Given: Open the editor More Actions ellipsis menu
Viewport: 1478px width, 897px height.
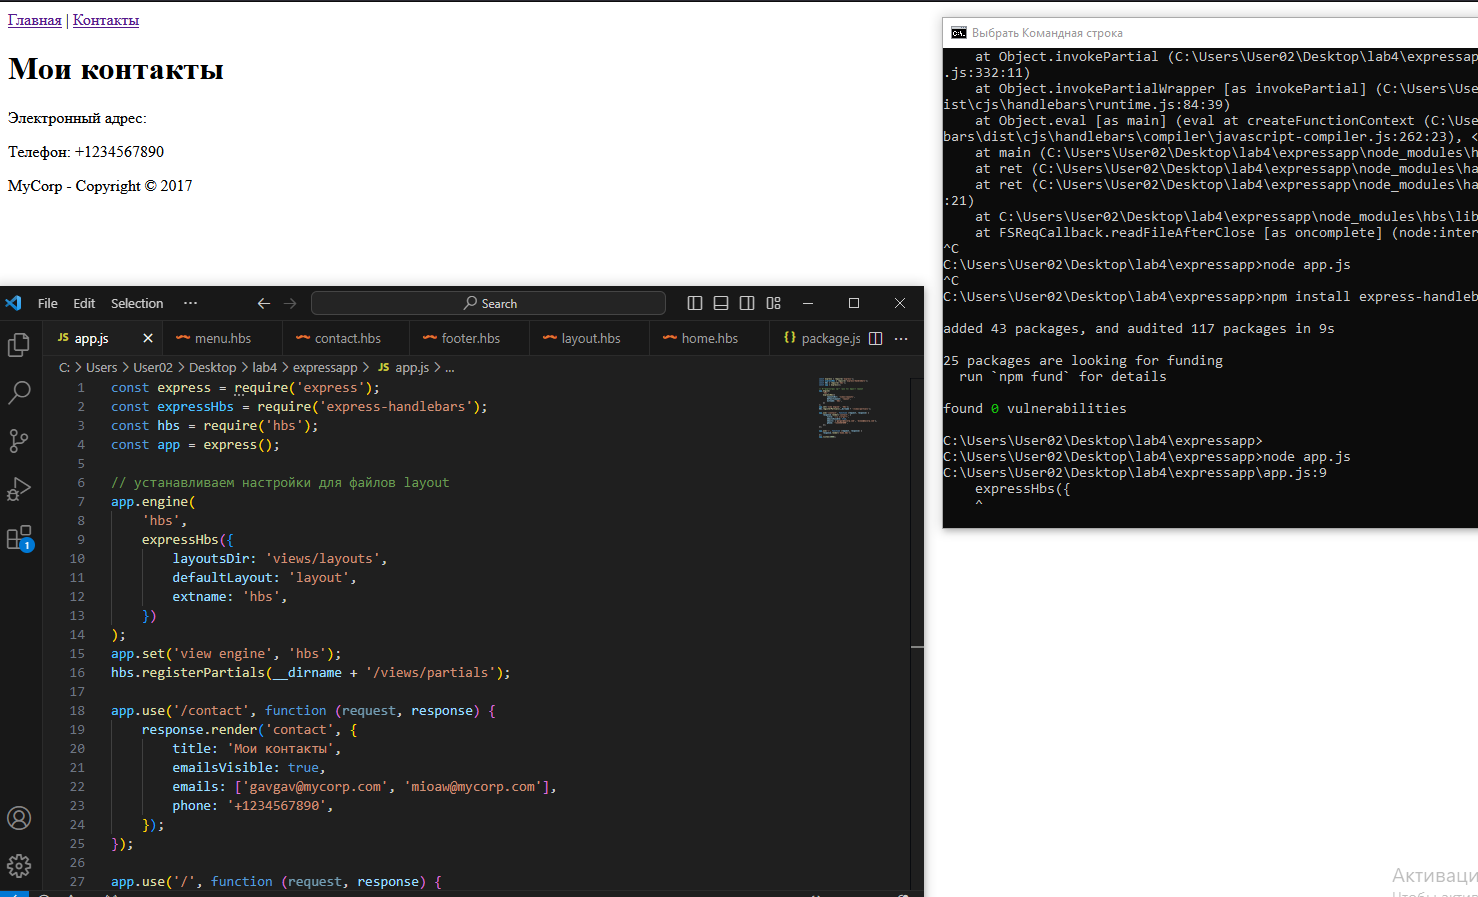Looking at the screenshot, I should point(901,339).
